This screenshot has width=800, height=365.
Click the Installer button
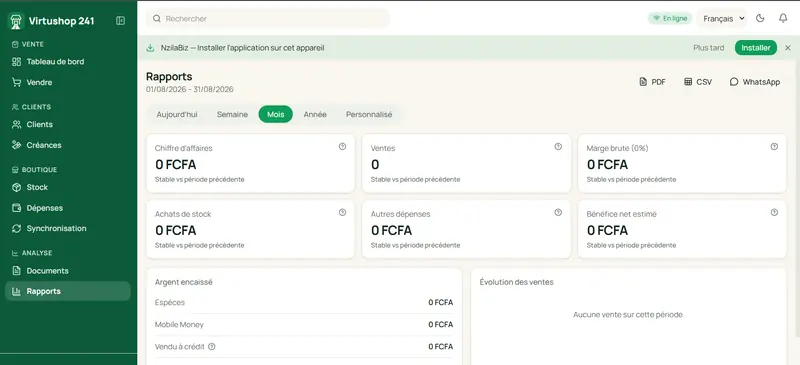[756, 48]
